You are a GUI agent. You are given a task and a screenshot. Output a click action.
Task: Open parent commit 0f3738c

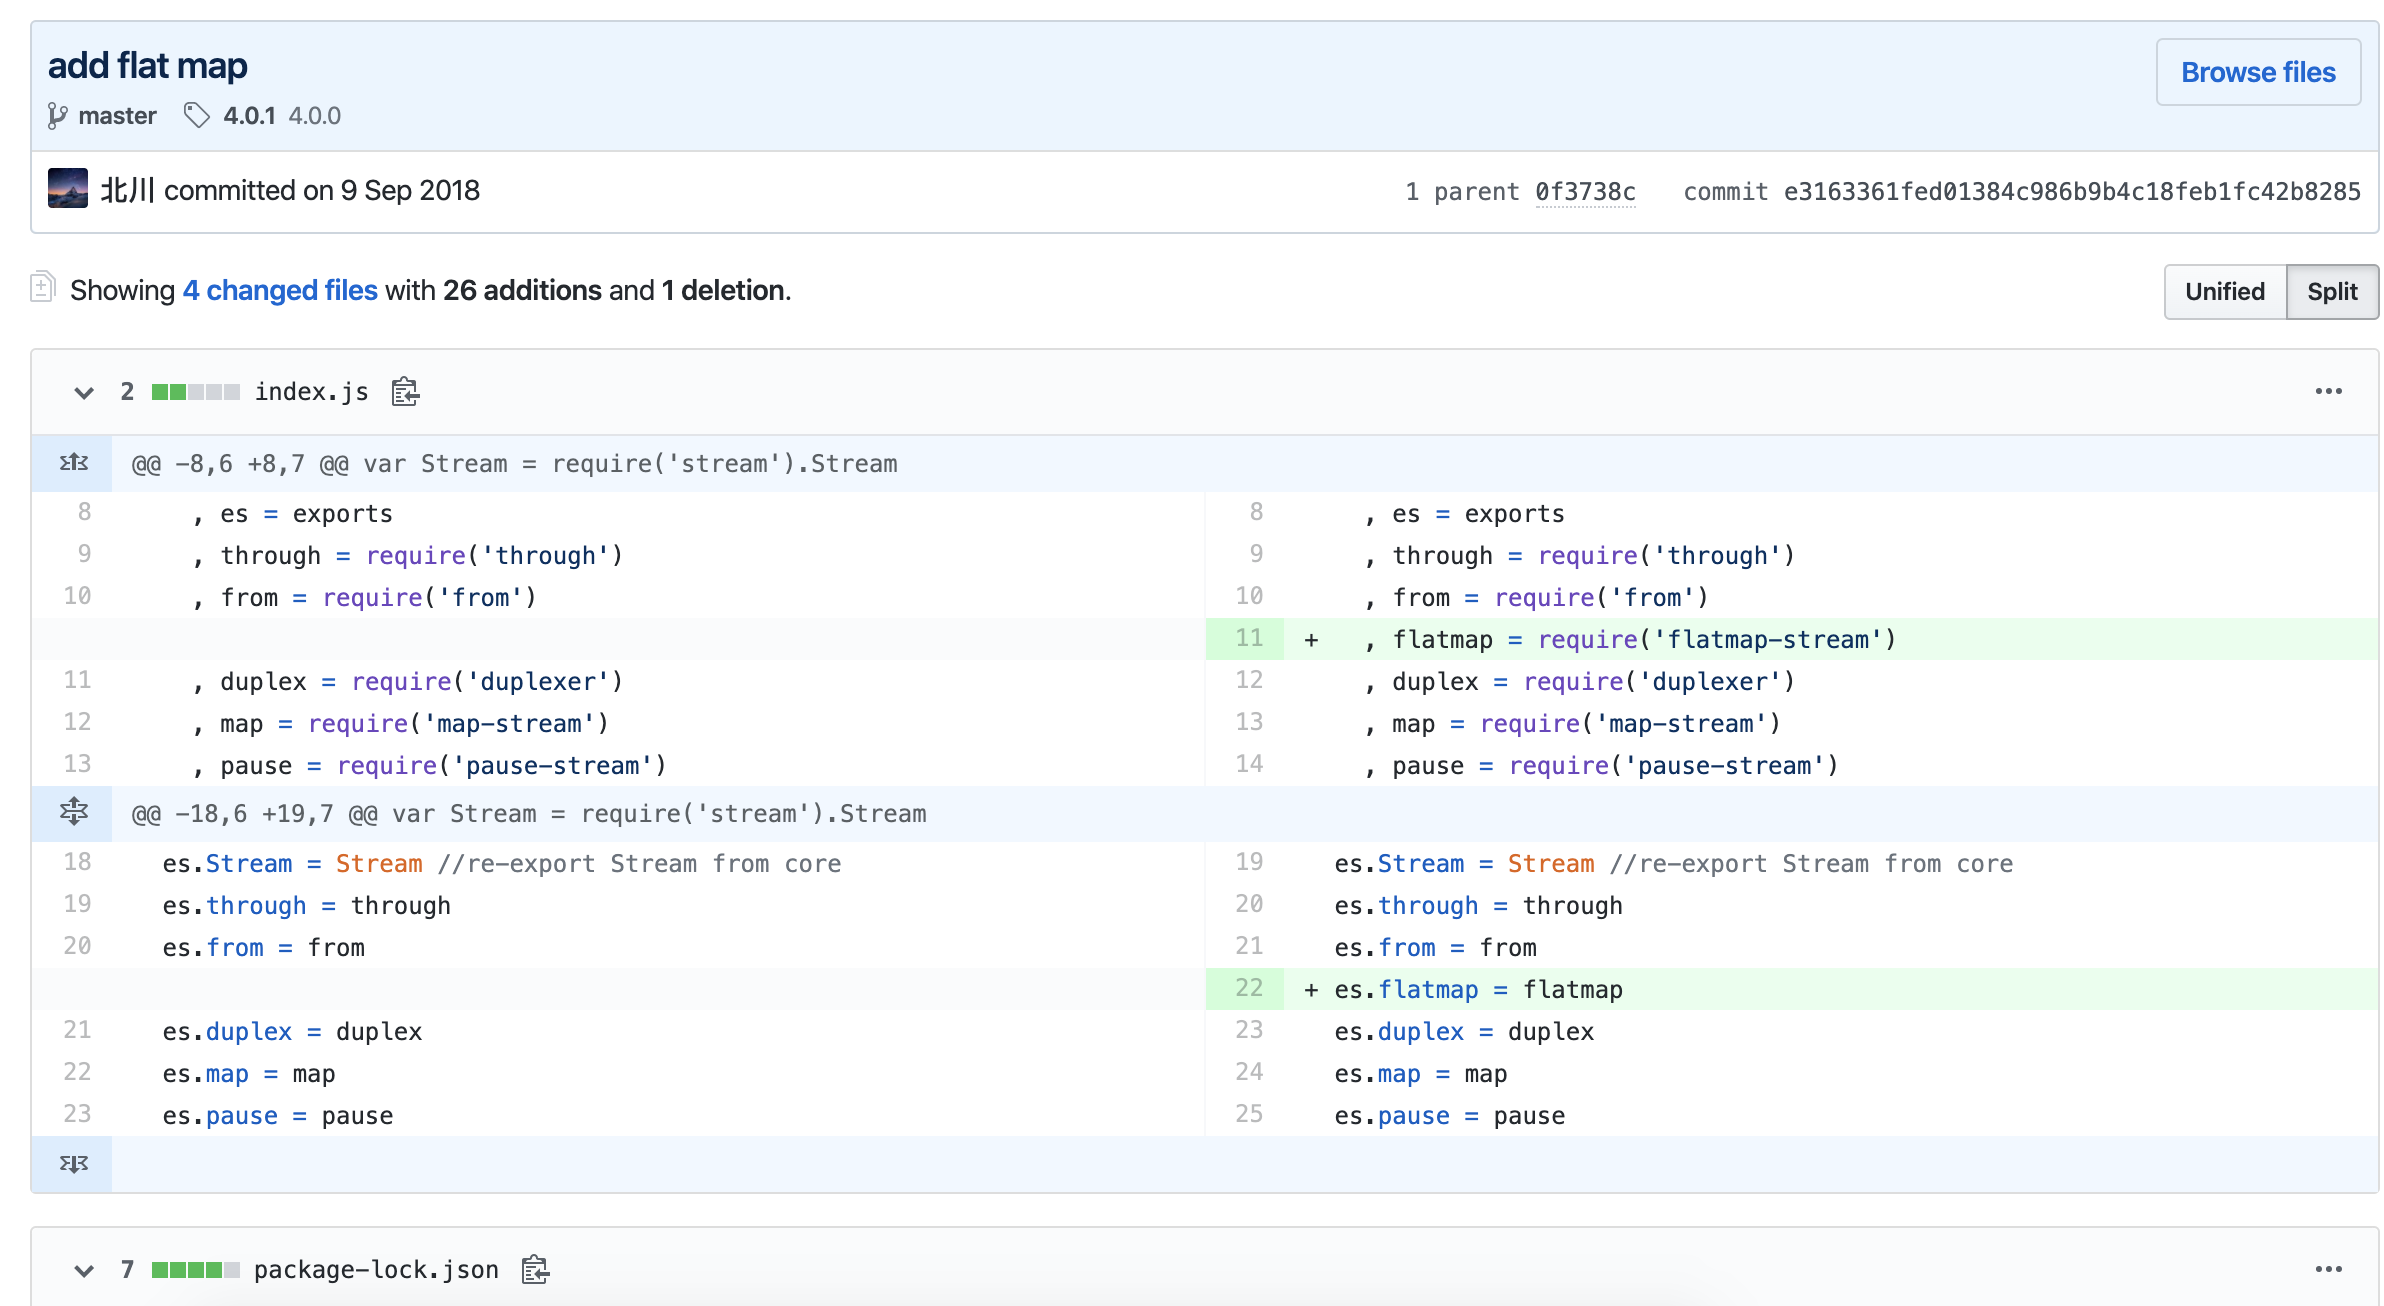pyautogui.click(x=1585, y=191)
